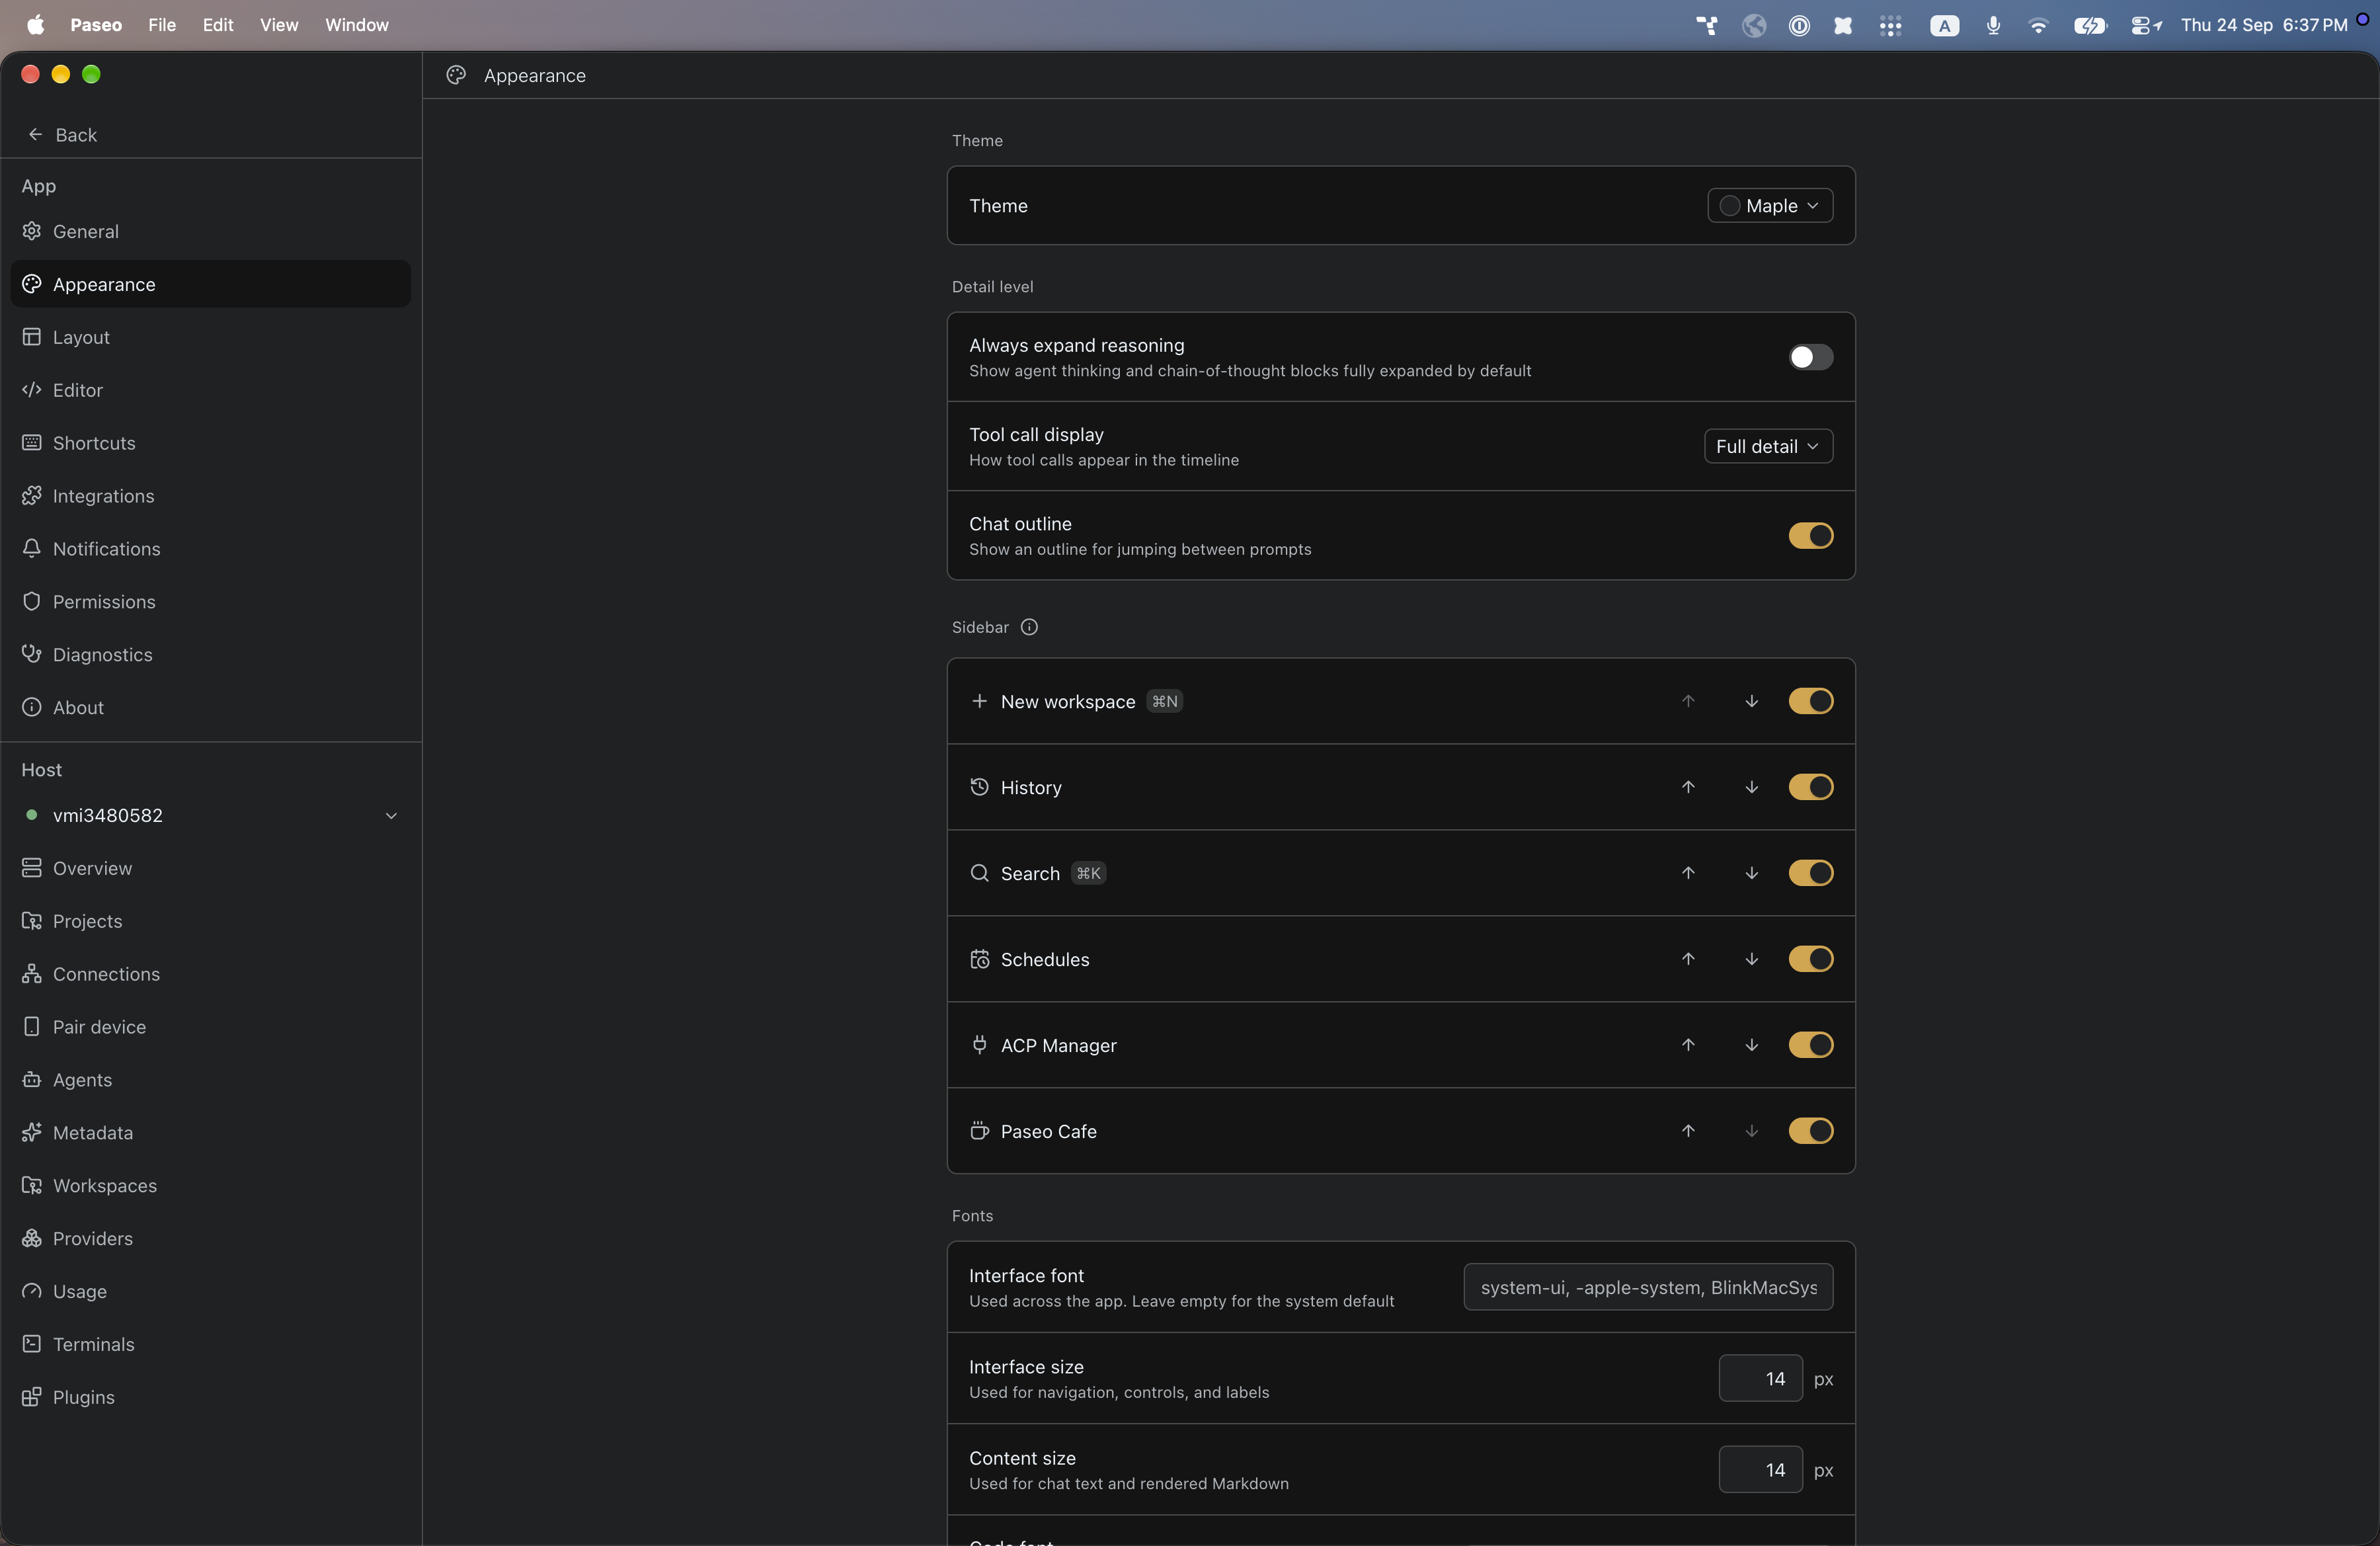The width and height of the screenshot is (2380, 1546).
Task: Click the Sidebar info icon
Action: click(1029, 627)
